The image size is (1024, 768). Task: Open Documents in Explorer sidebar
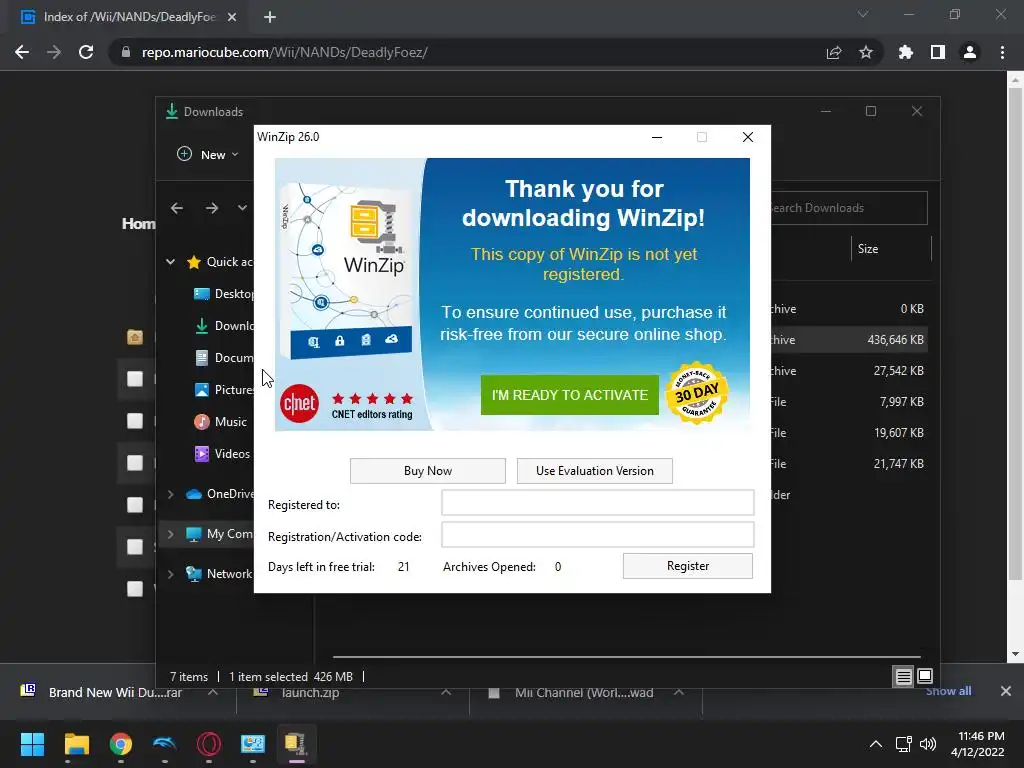tap(223, 358)
